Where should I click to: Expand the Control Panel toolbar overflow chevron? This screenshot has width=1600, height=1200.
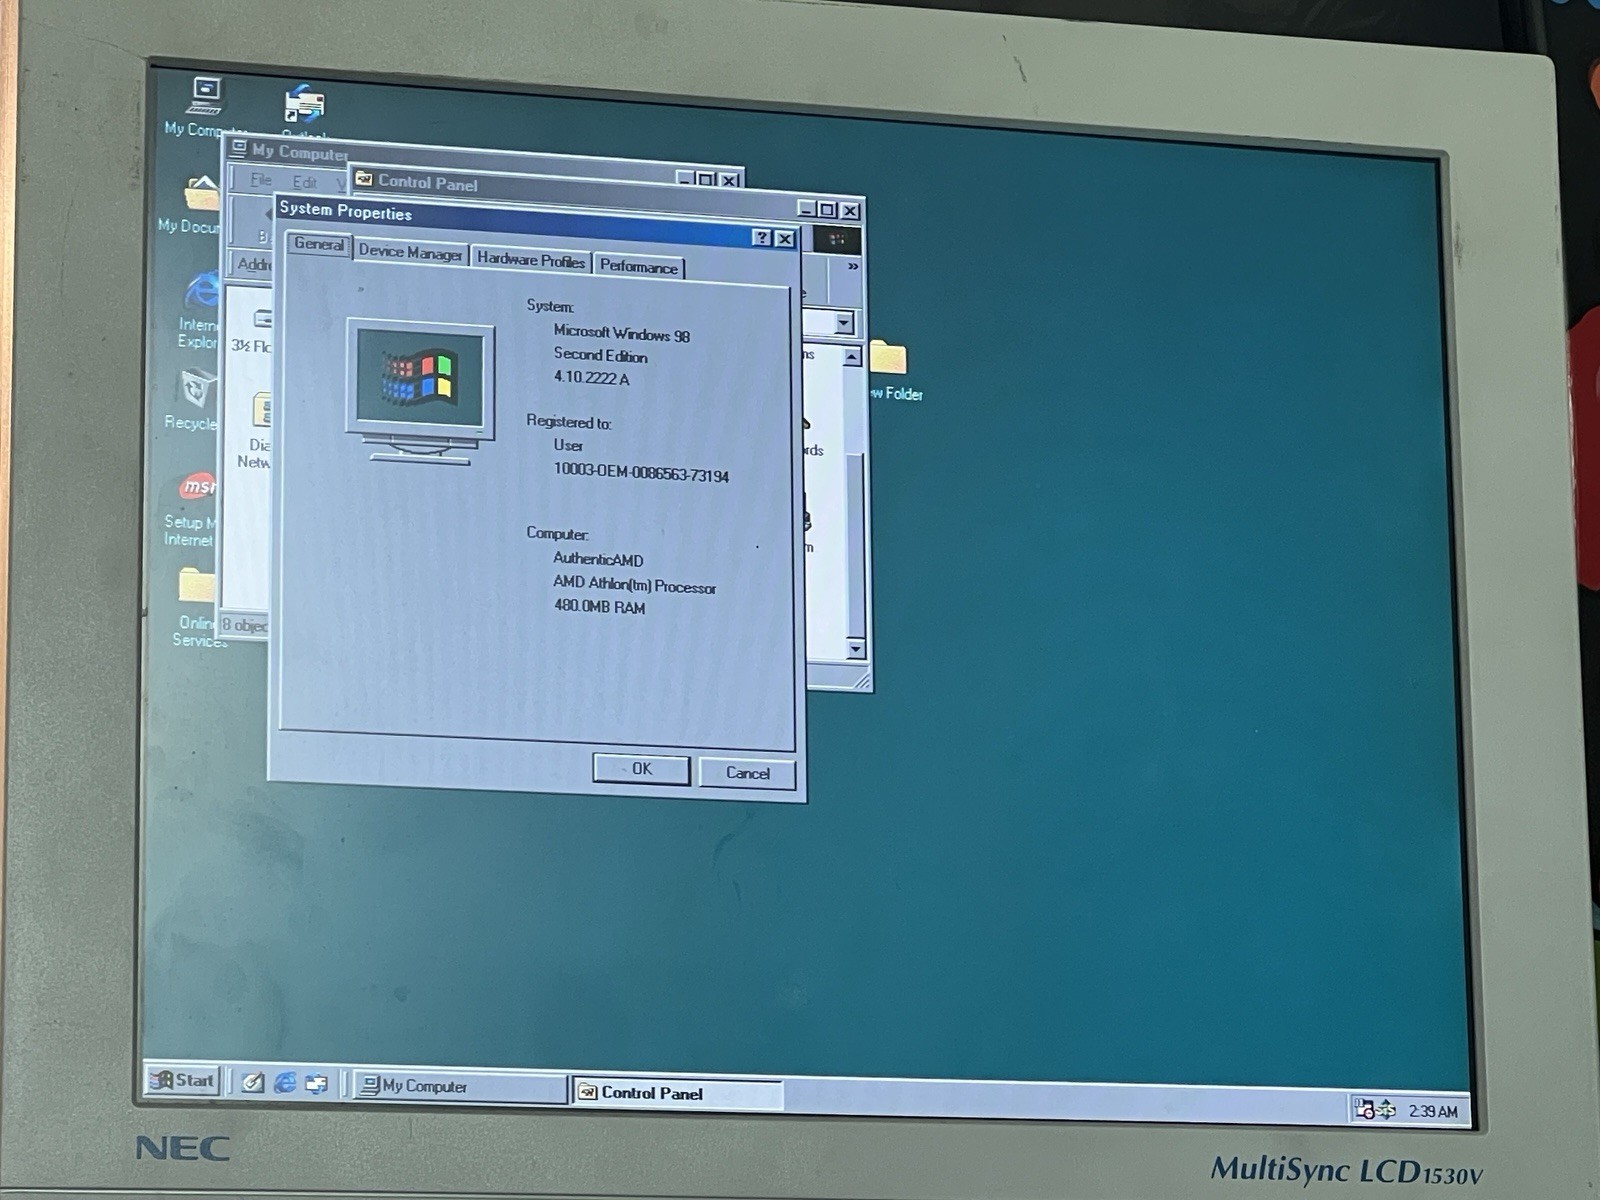click(853, 266)
